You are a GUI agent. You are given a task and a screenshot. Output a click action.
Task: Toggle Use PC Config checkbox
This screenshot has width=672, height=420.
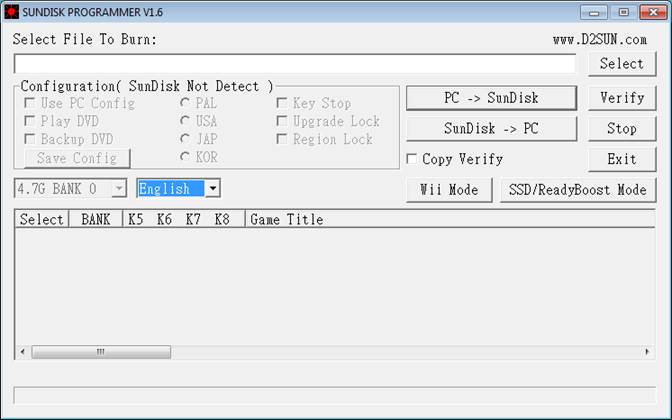[x=30, y=103]
